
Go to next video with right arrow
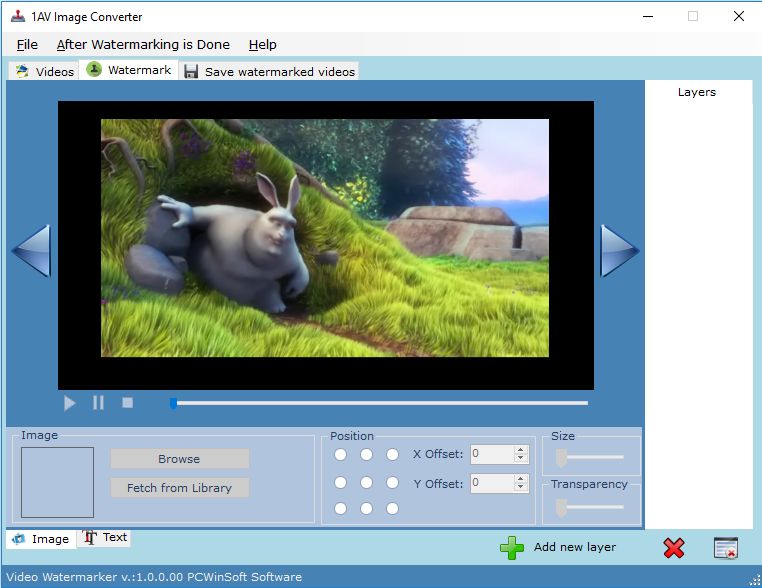tap(620, 251)
